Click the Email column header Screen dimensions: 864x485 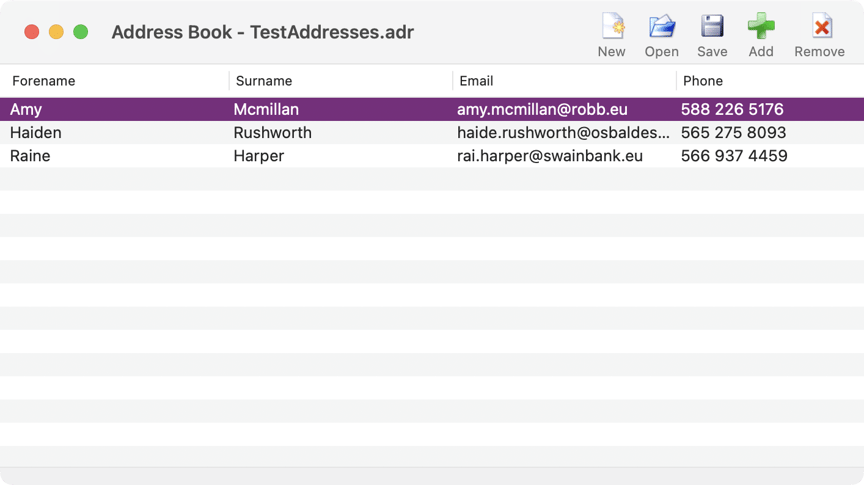pos(476,81)
